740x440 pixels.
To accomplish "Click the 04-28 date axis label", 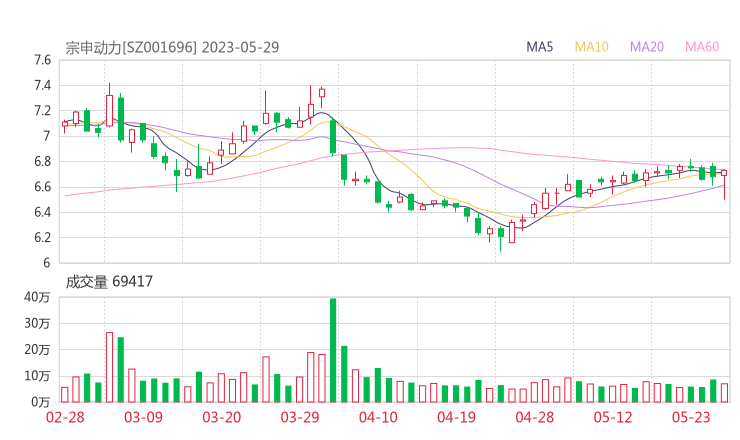I will tap(534, 417).
